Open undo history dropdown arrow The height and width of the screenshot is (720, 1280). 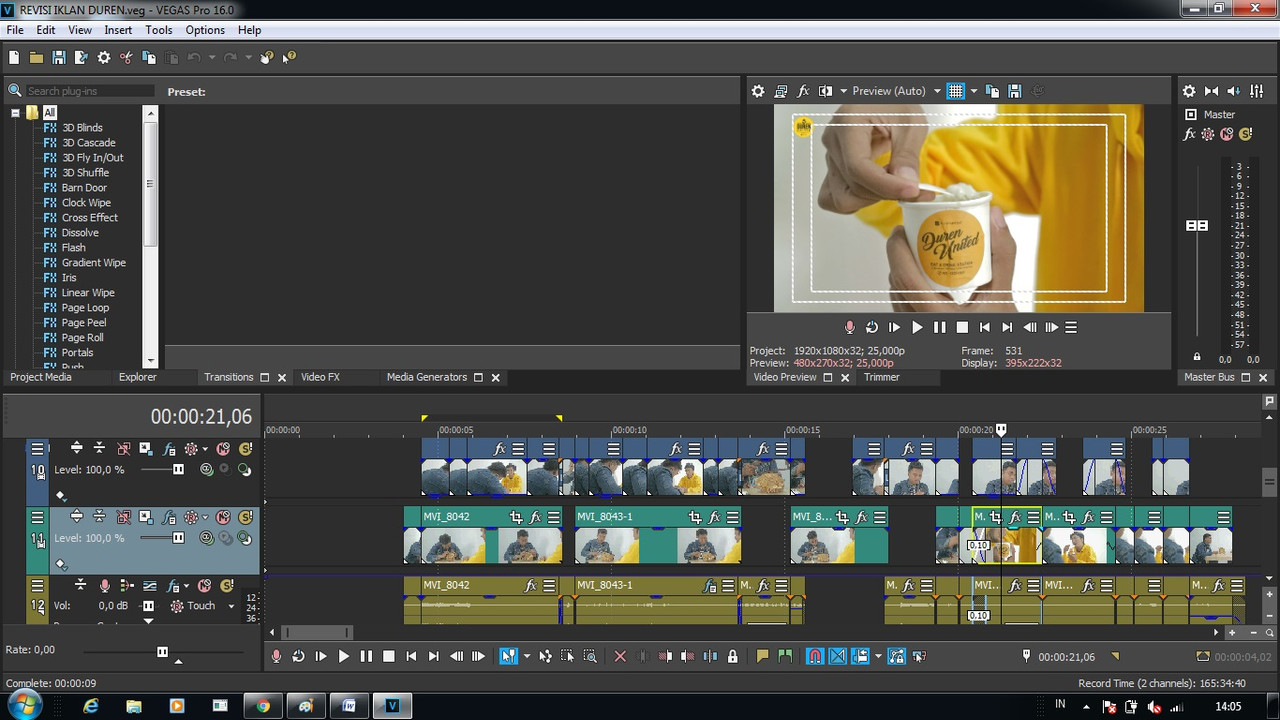211,58
